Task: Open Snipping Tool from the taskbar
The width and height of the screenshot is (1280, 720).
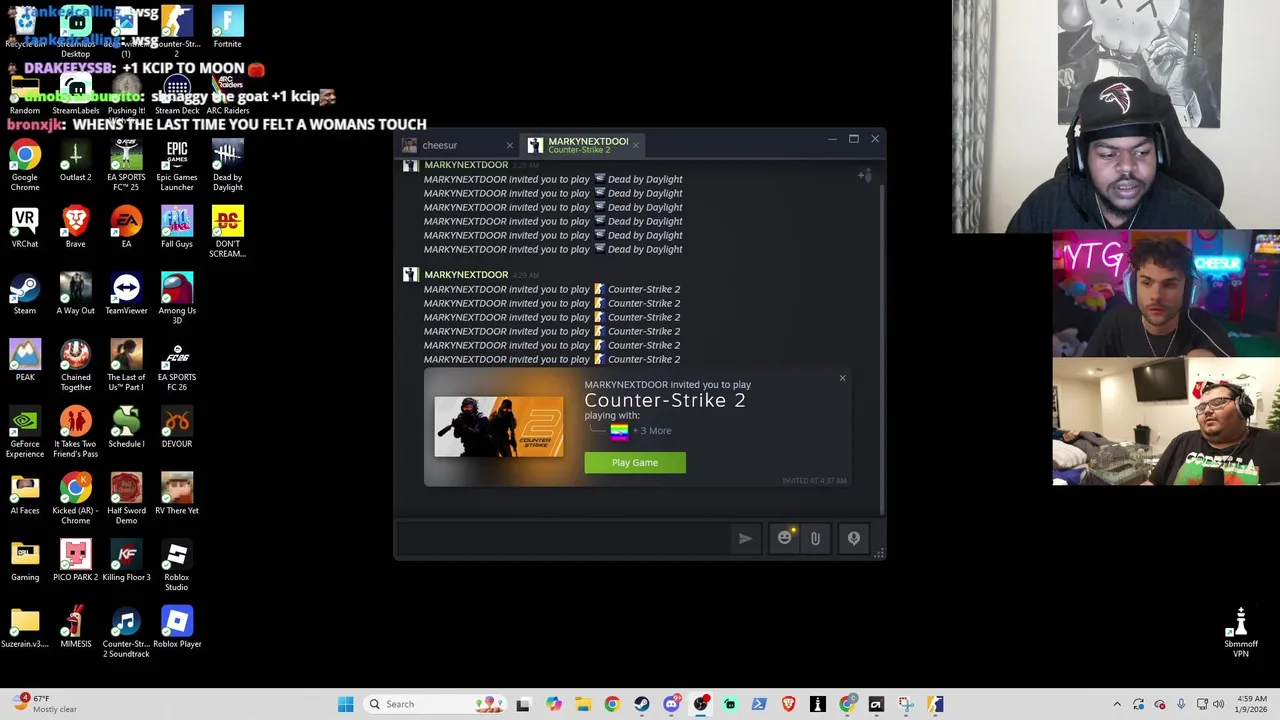Action: pos(906,704)
